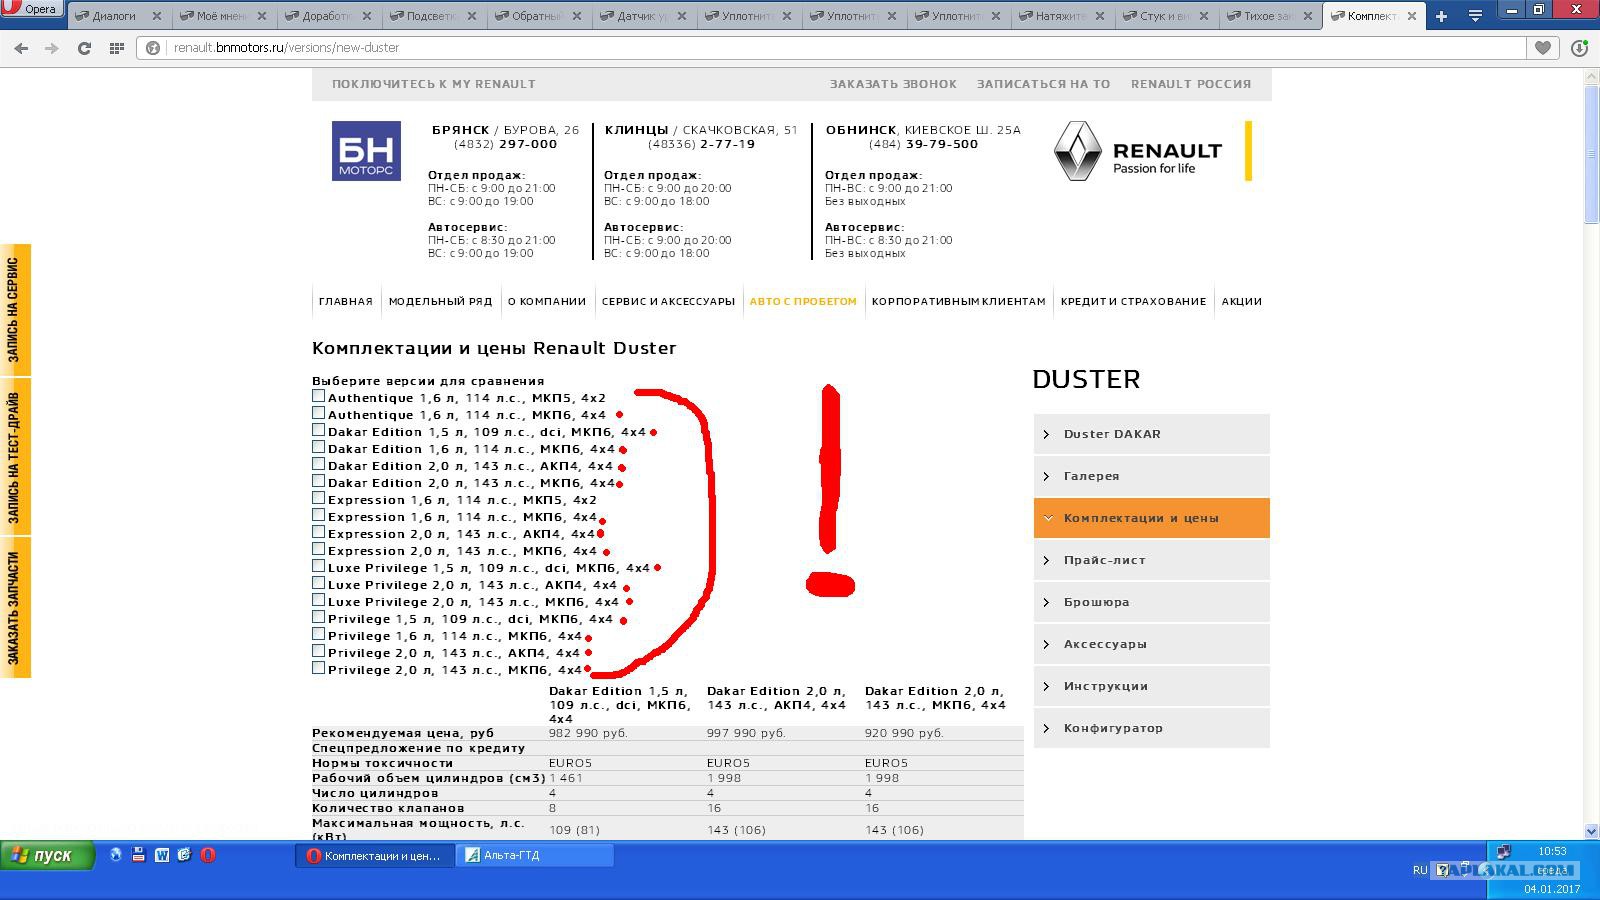
Task: Collapse Комплектации и цены sidebar item
Action: click(x=1151, y=518)
